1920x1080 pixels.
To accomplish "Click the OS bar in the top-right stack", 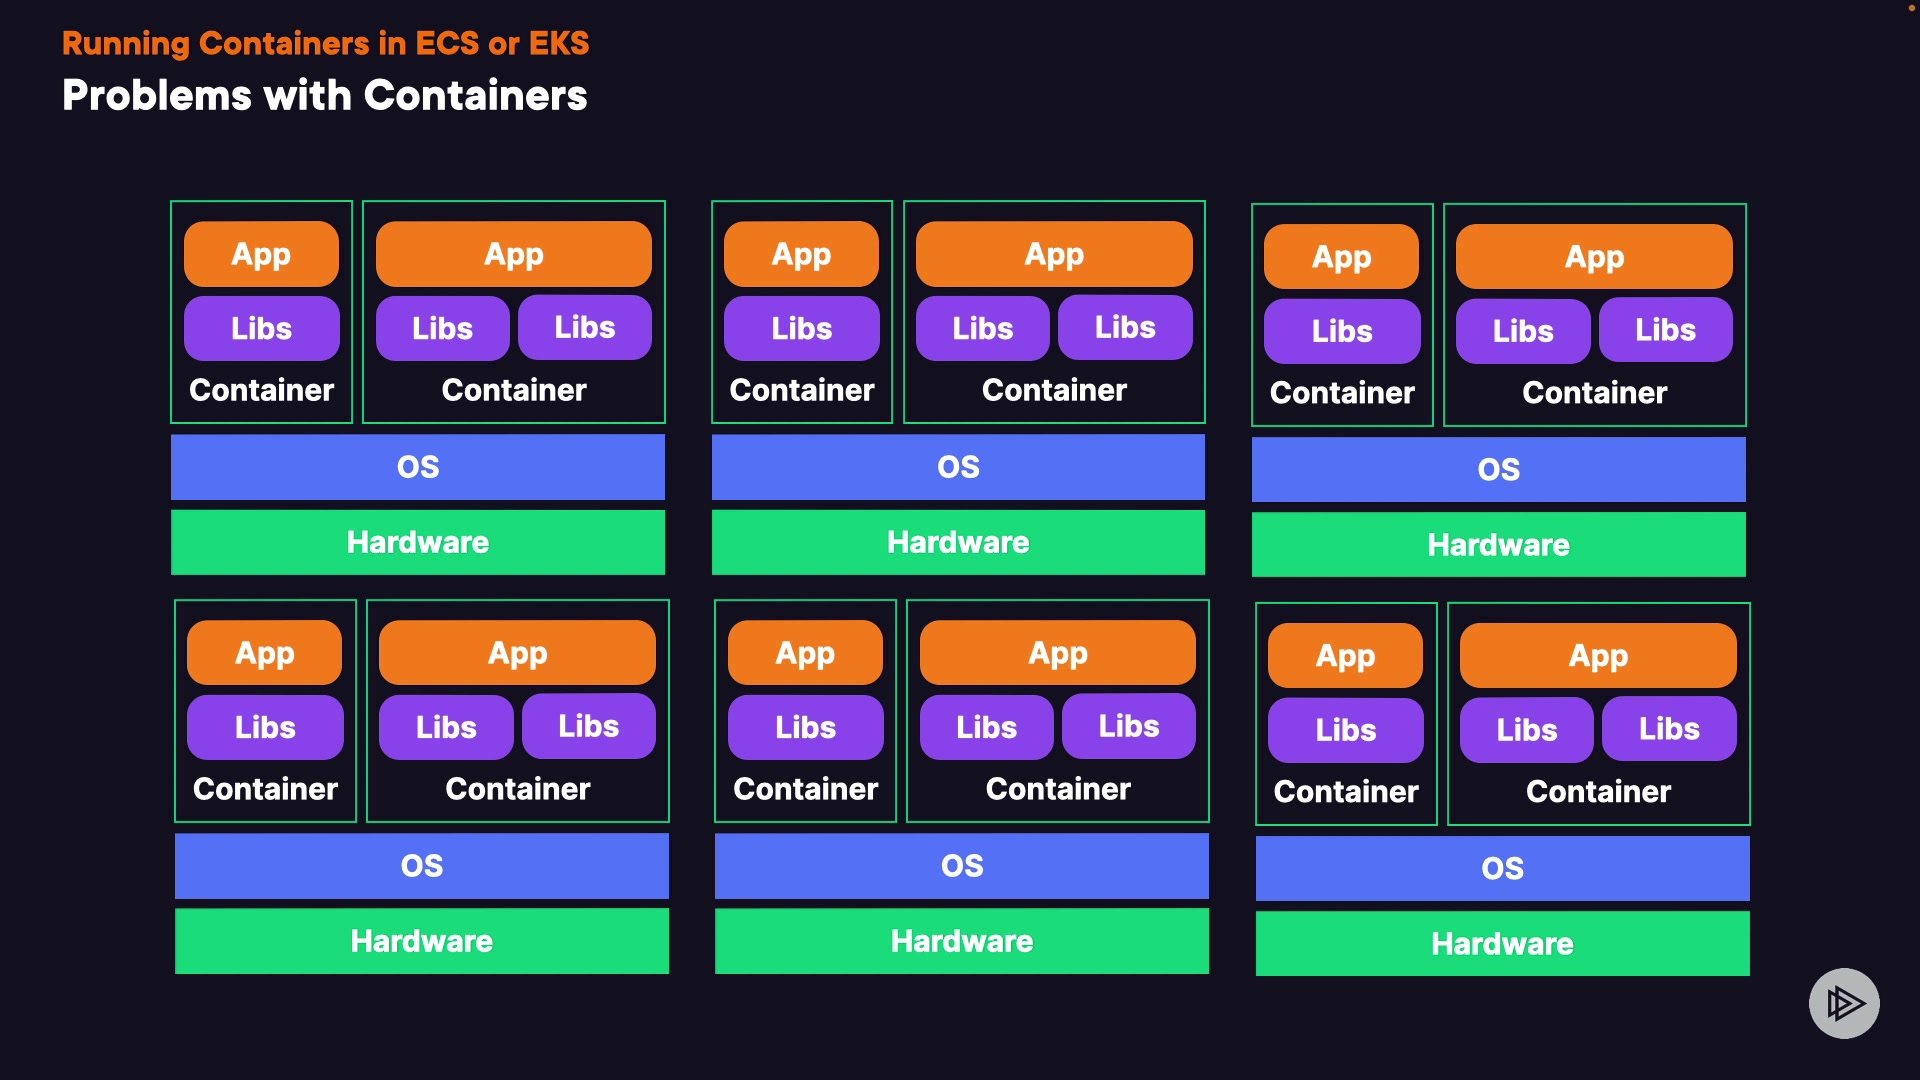I will pyautogui.click(x=1498, y=470).
